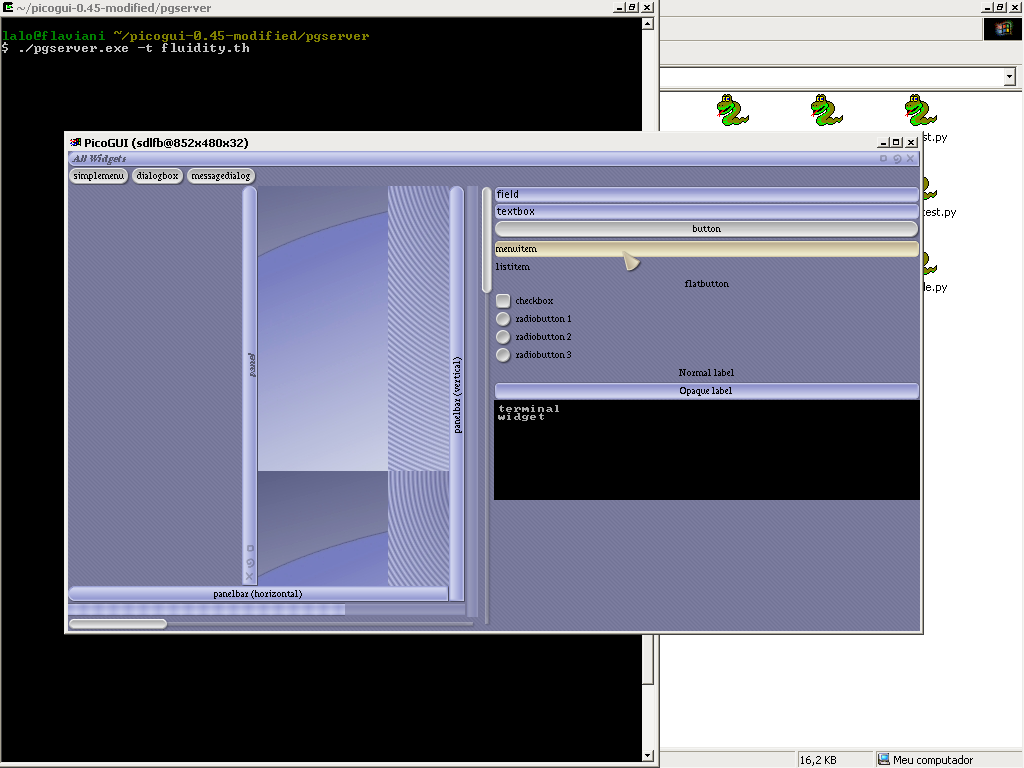Select radiobutton 2
Screen dimensions: 1024x768
point(503,336)
